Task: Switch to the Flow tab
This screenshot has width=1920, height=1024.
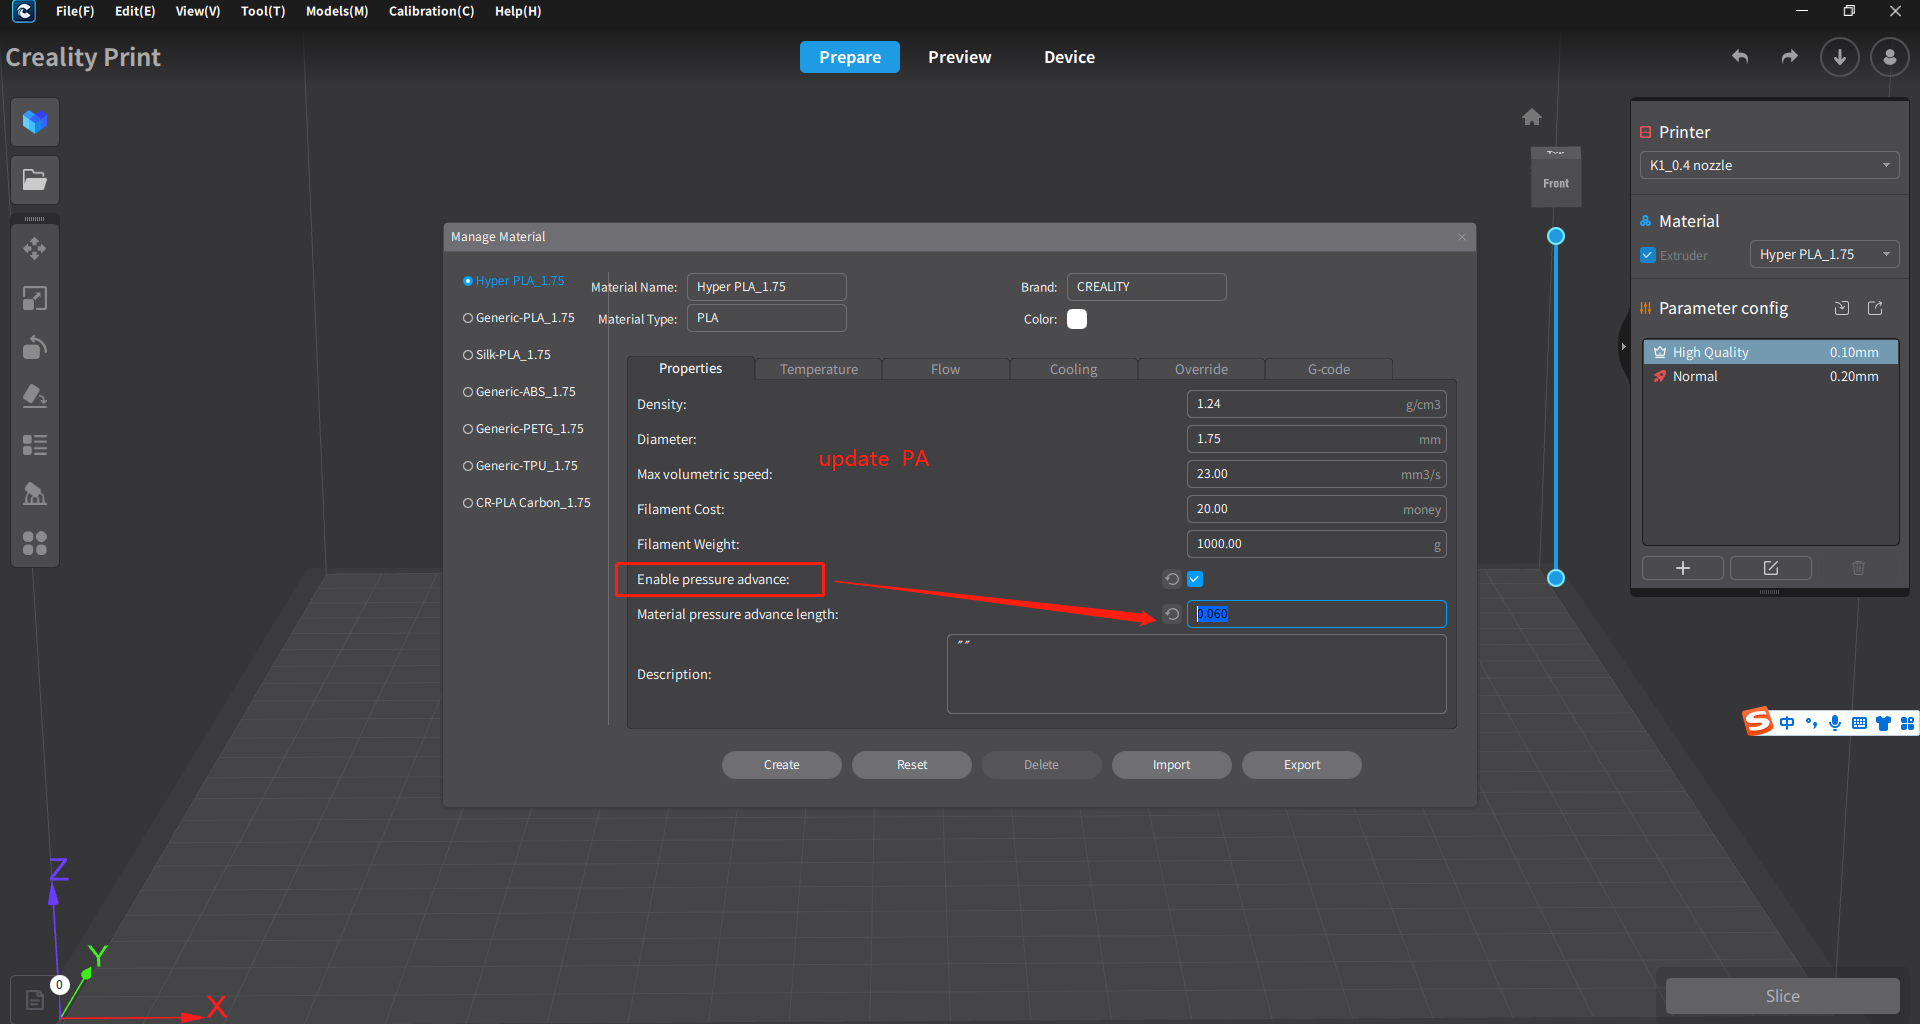Action: [945, 369]
